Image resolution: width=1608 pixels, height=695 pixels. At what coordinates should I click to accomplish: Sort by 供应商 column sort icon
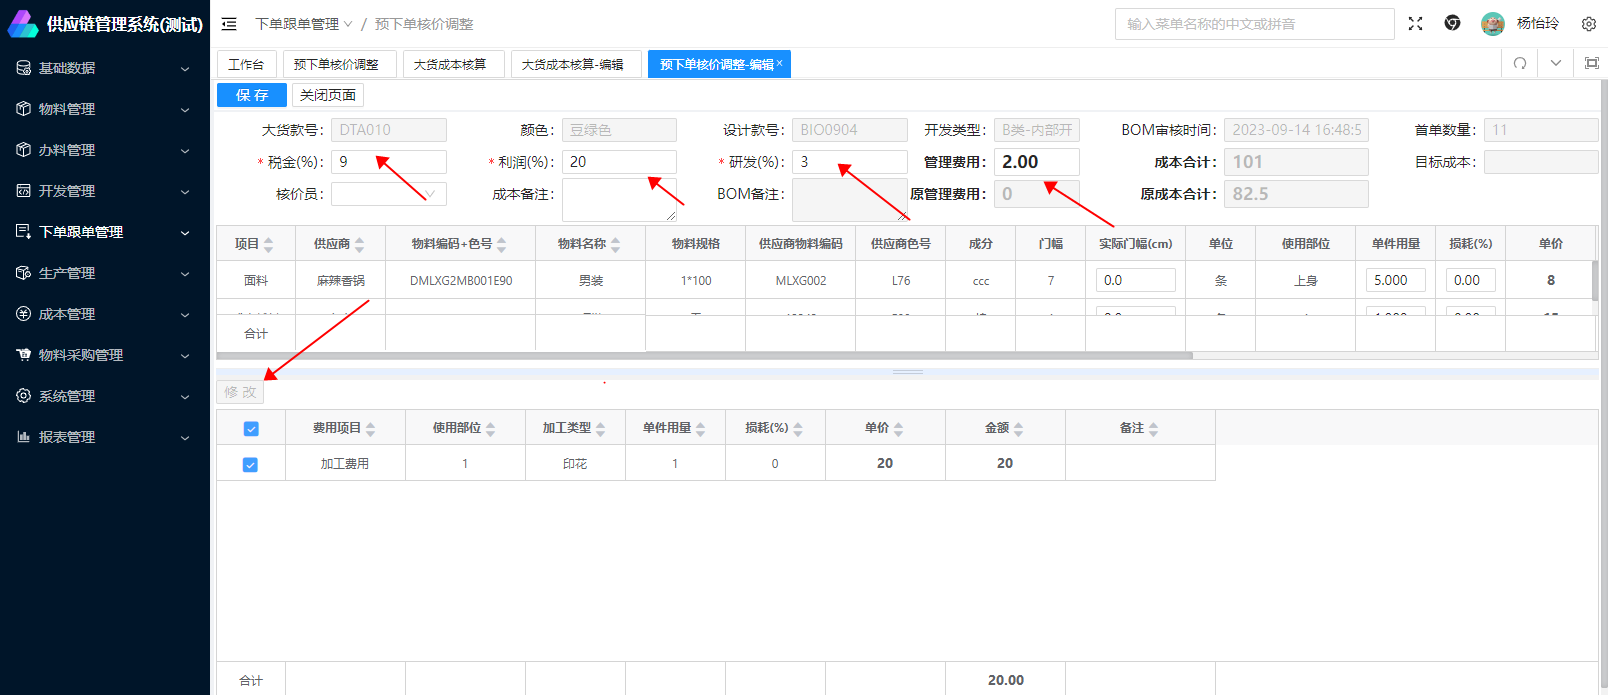point(360,244)
